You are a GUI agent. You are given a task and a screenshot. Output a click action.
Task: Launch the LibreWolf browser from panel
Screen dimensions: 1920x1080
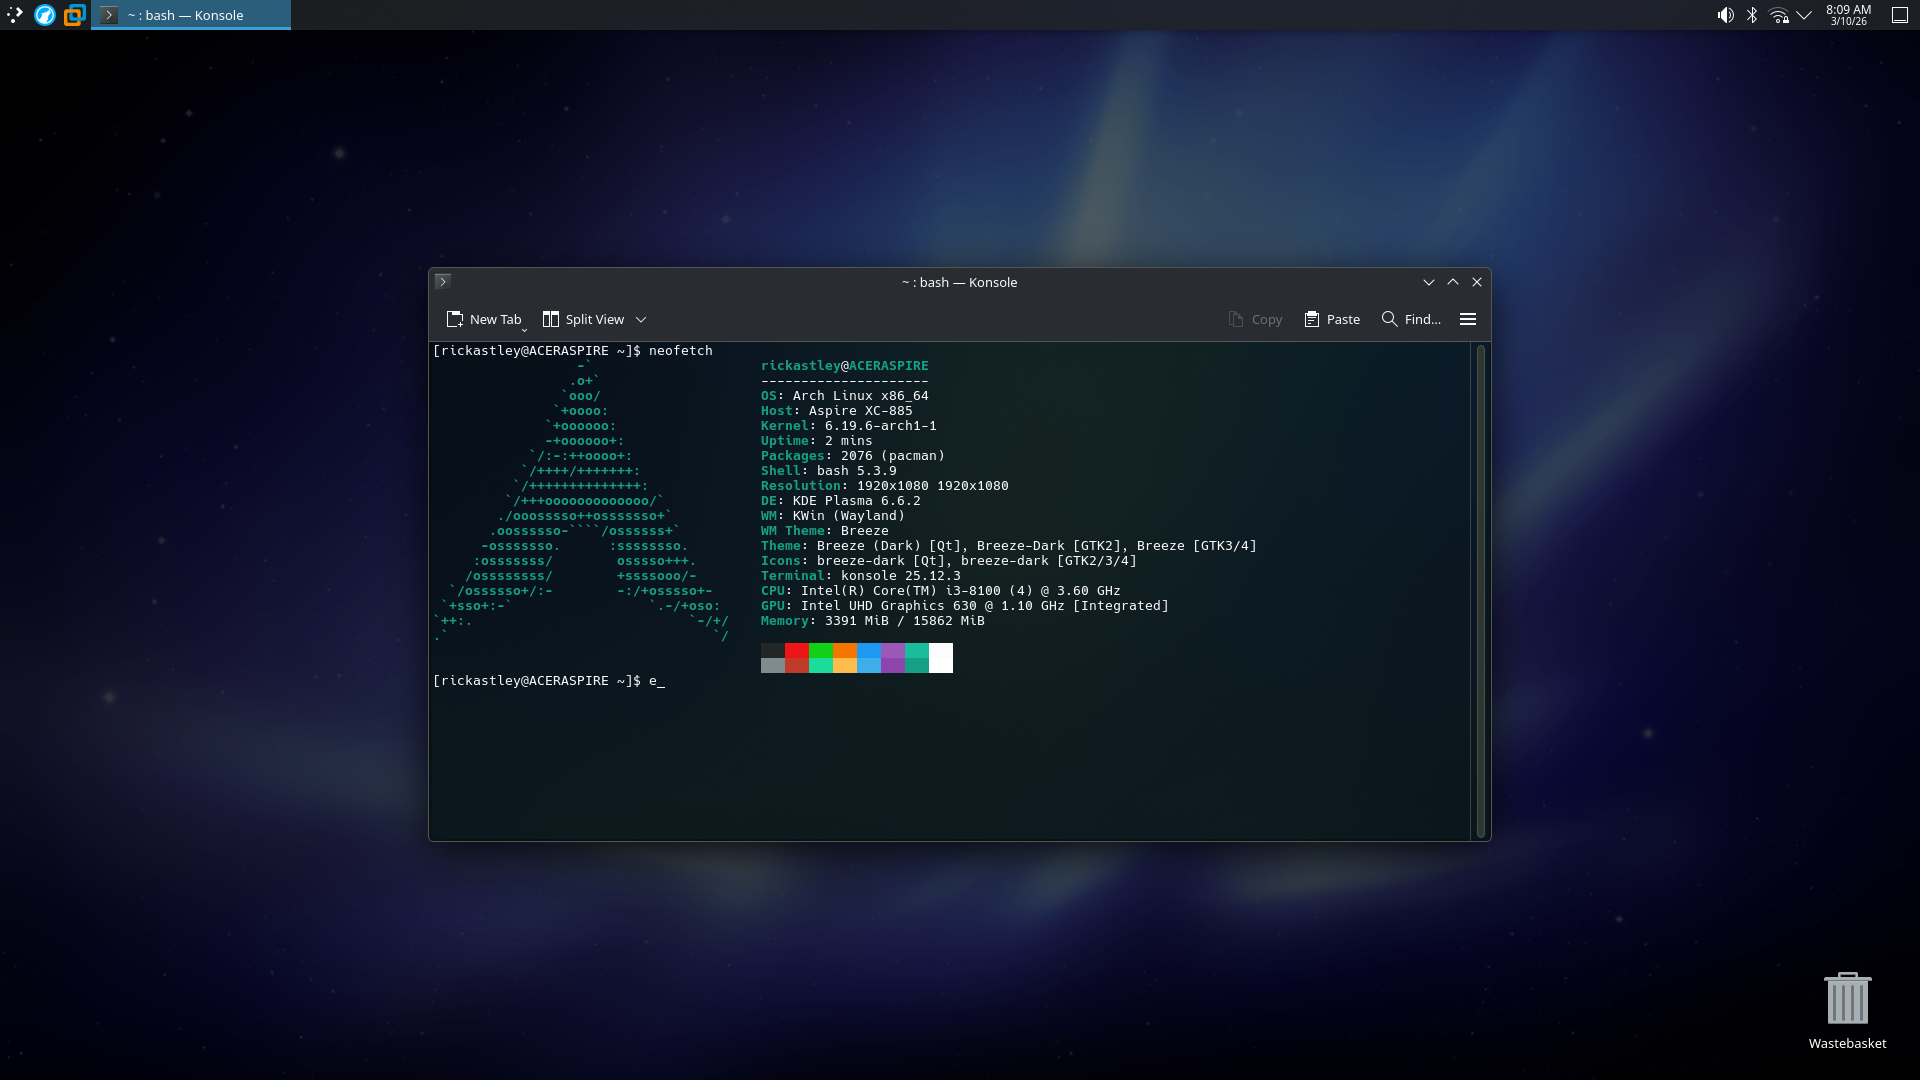(45, 15)
